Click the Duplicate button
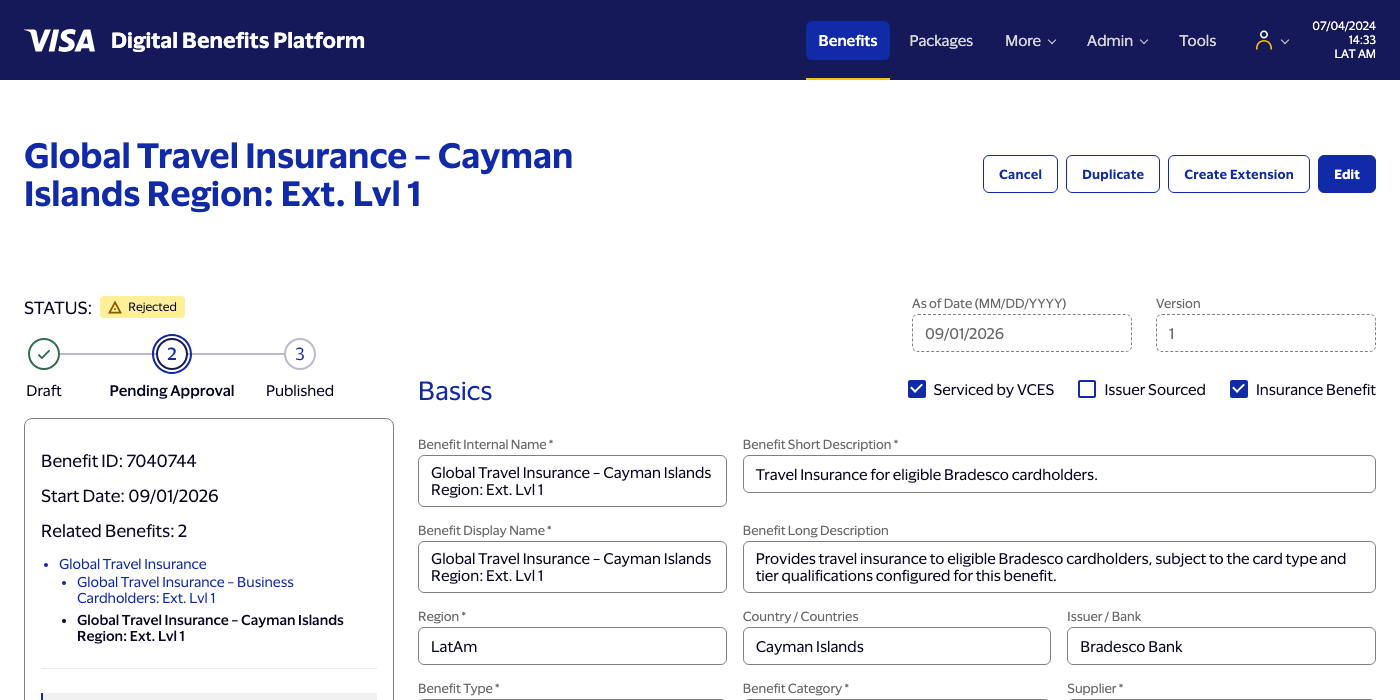This screenshot has height=700, width=1400. point(1113,174)
